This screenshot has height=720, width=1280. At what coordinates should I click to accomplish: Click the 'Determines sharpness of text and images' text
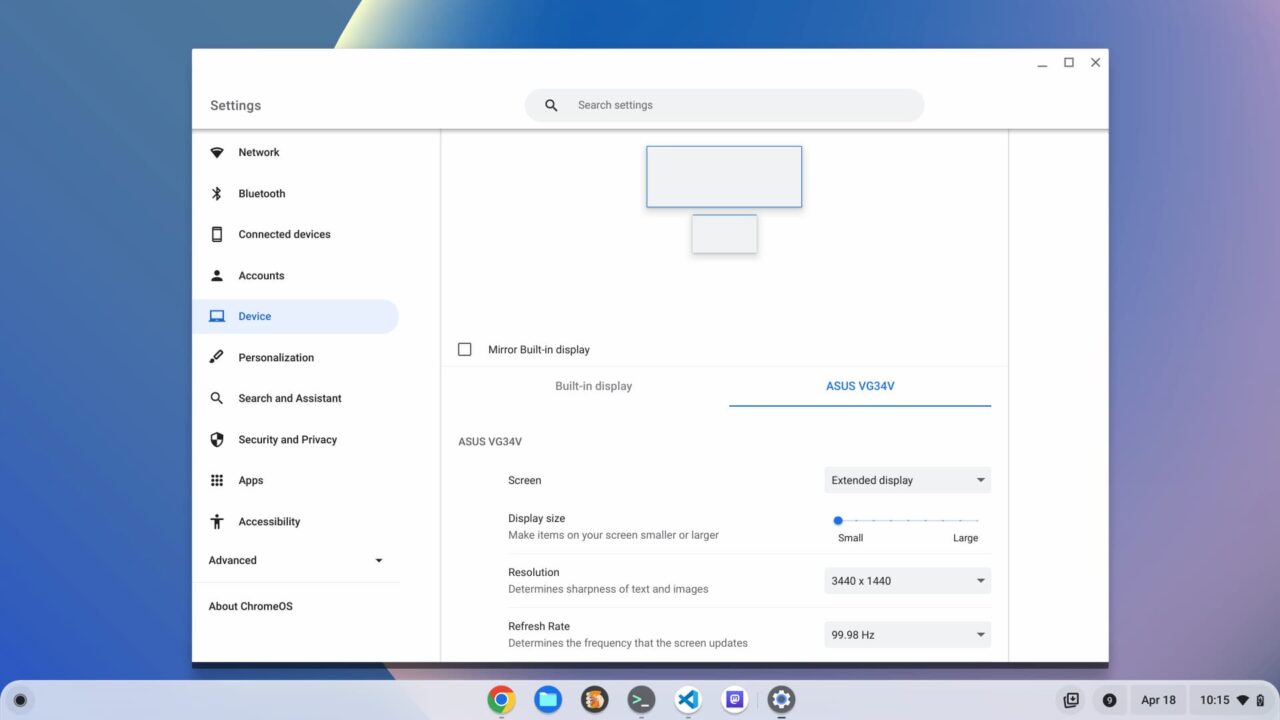[x=608, y=589]
